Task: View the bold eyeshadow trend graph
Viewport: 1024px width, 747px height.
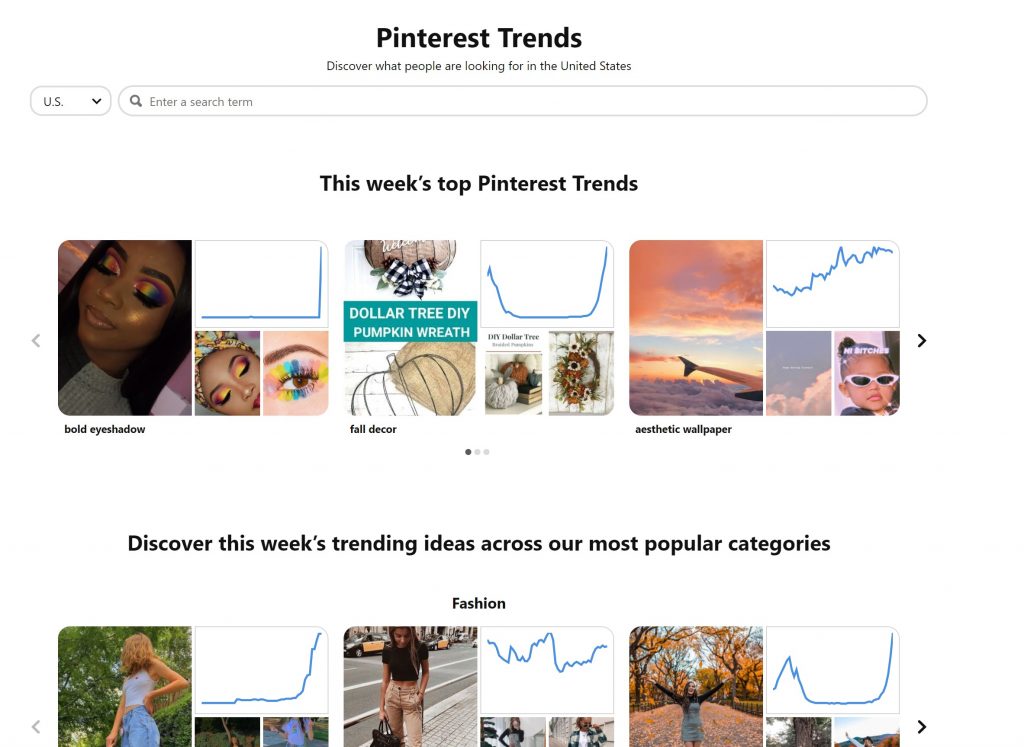Action: tap(261, 284)
